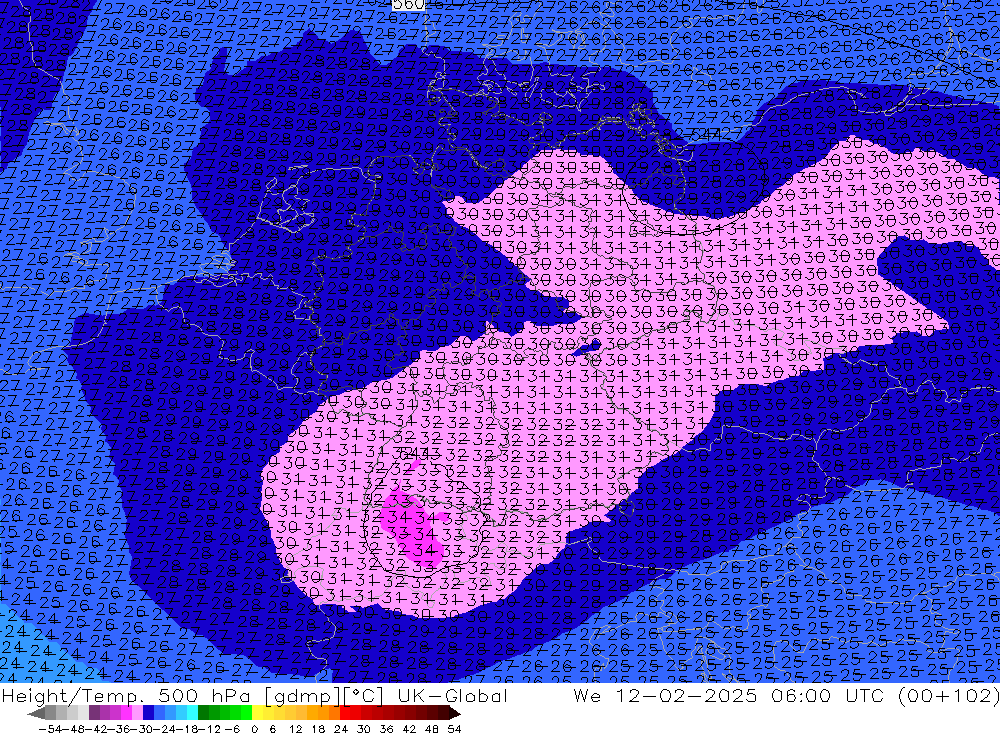Click the '(00+102)' forecast hour text
The width and height of the screenshot is (1000, 733).
pos(948,695)
